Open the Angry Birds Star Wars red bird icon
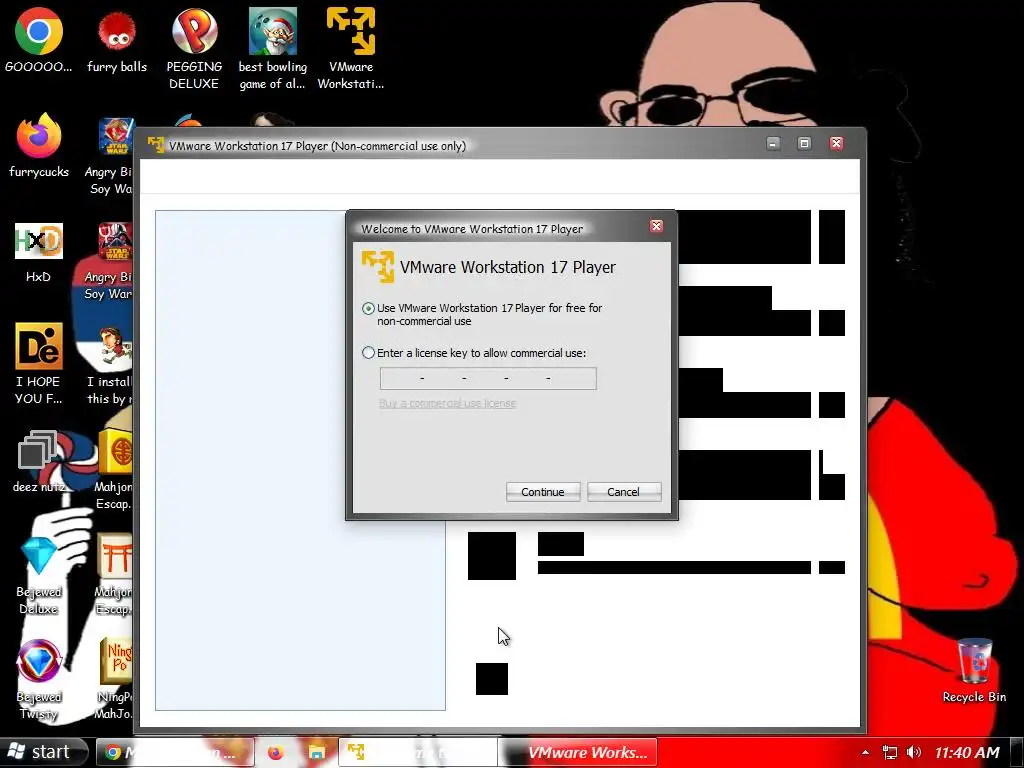Viewport: 1024px width, 768px height. (x=110, y=157)
